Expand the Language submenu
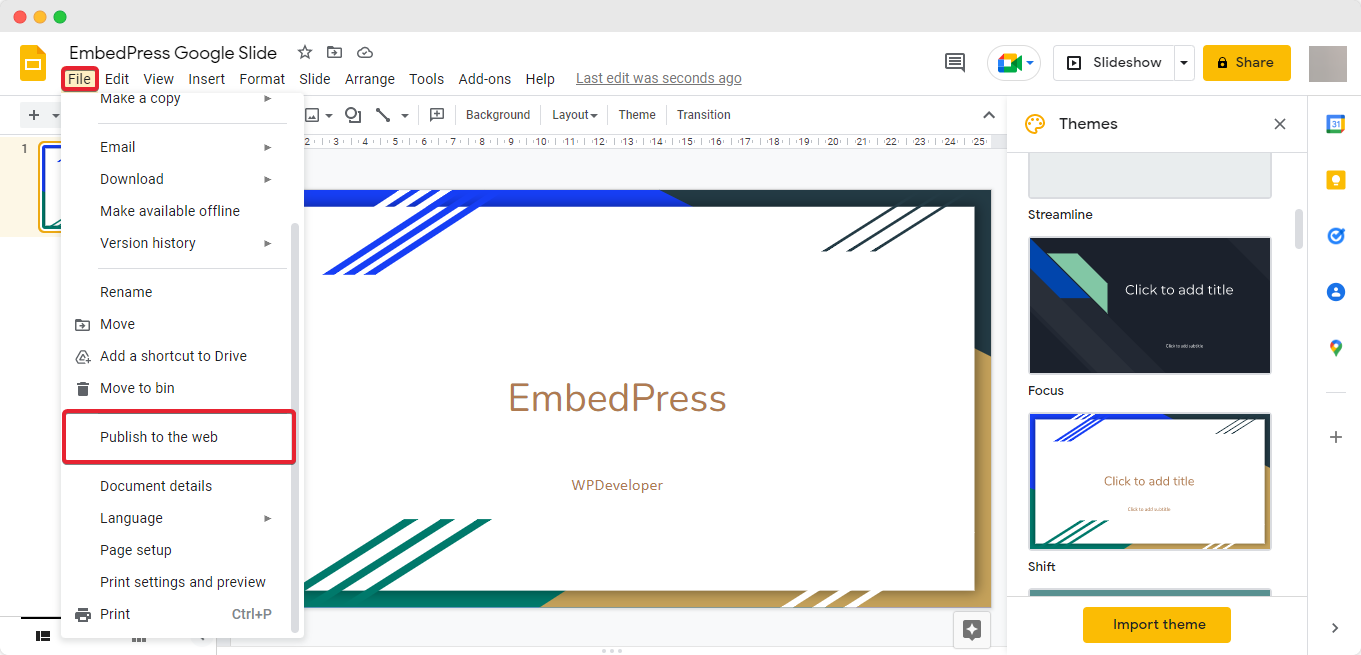The height and width of the screenshot is (655, 1361). [x=267, y=518]
